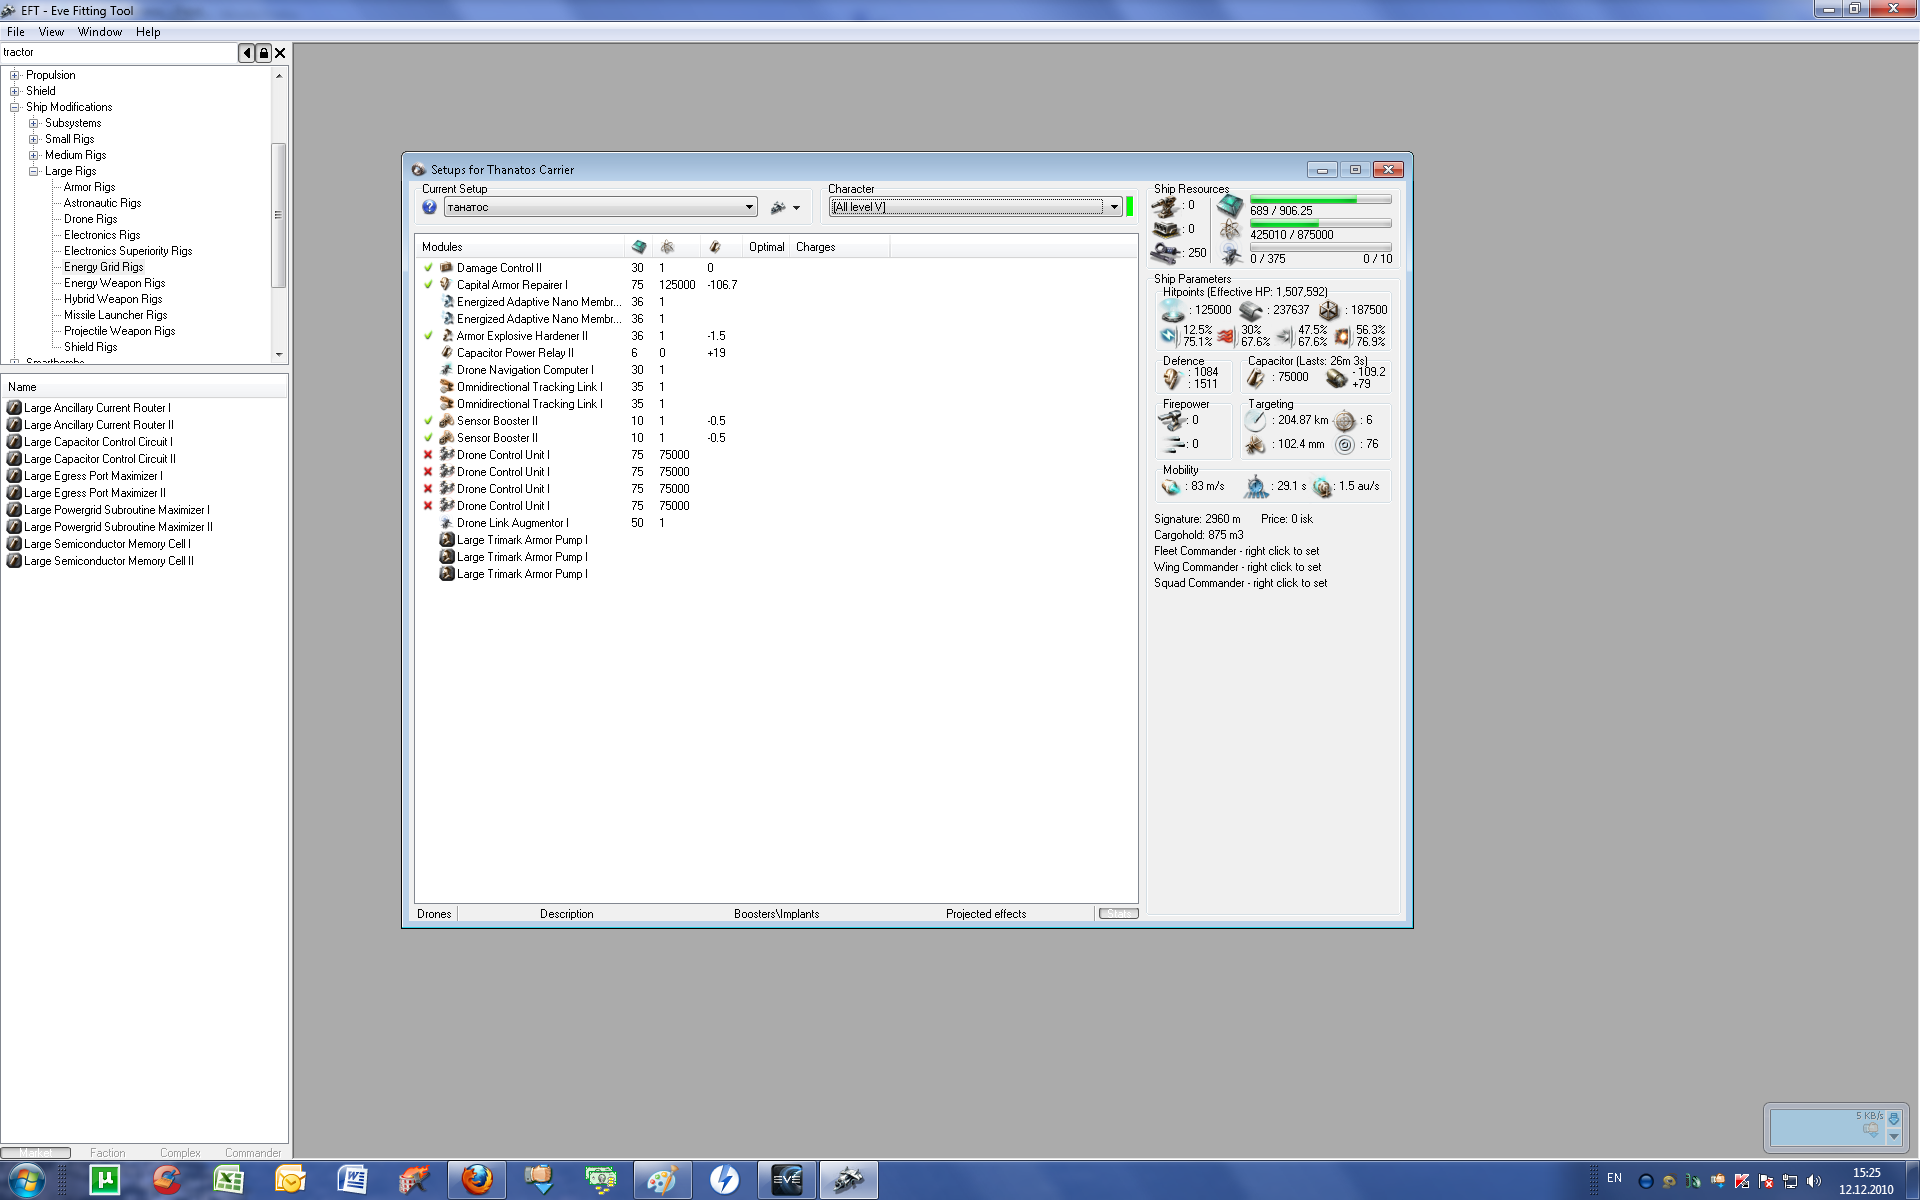Switch to the Faction tab
This screenshot has width=1920, height=1200.
(x=108, y=1153)
